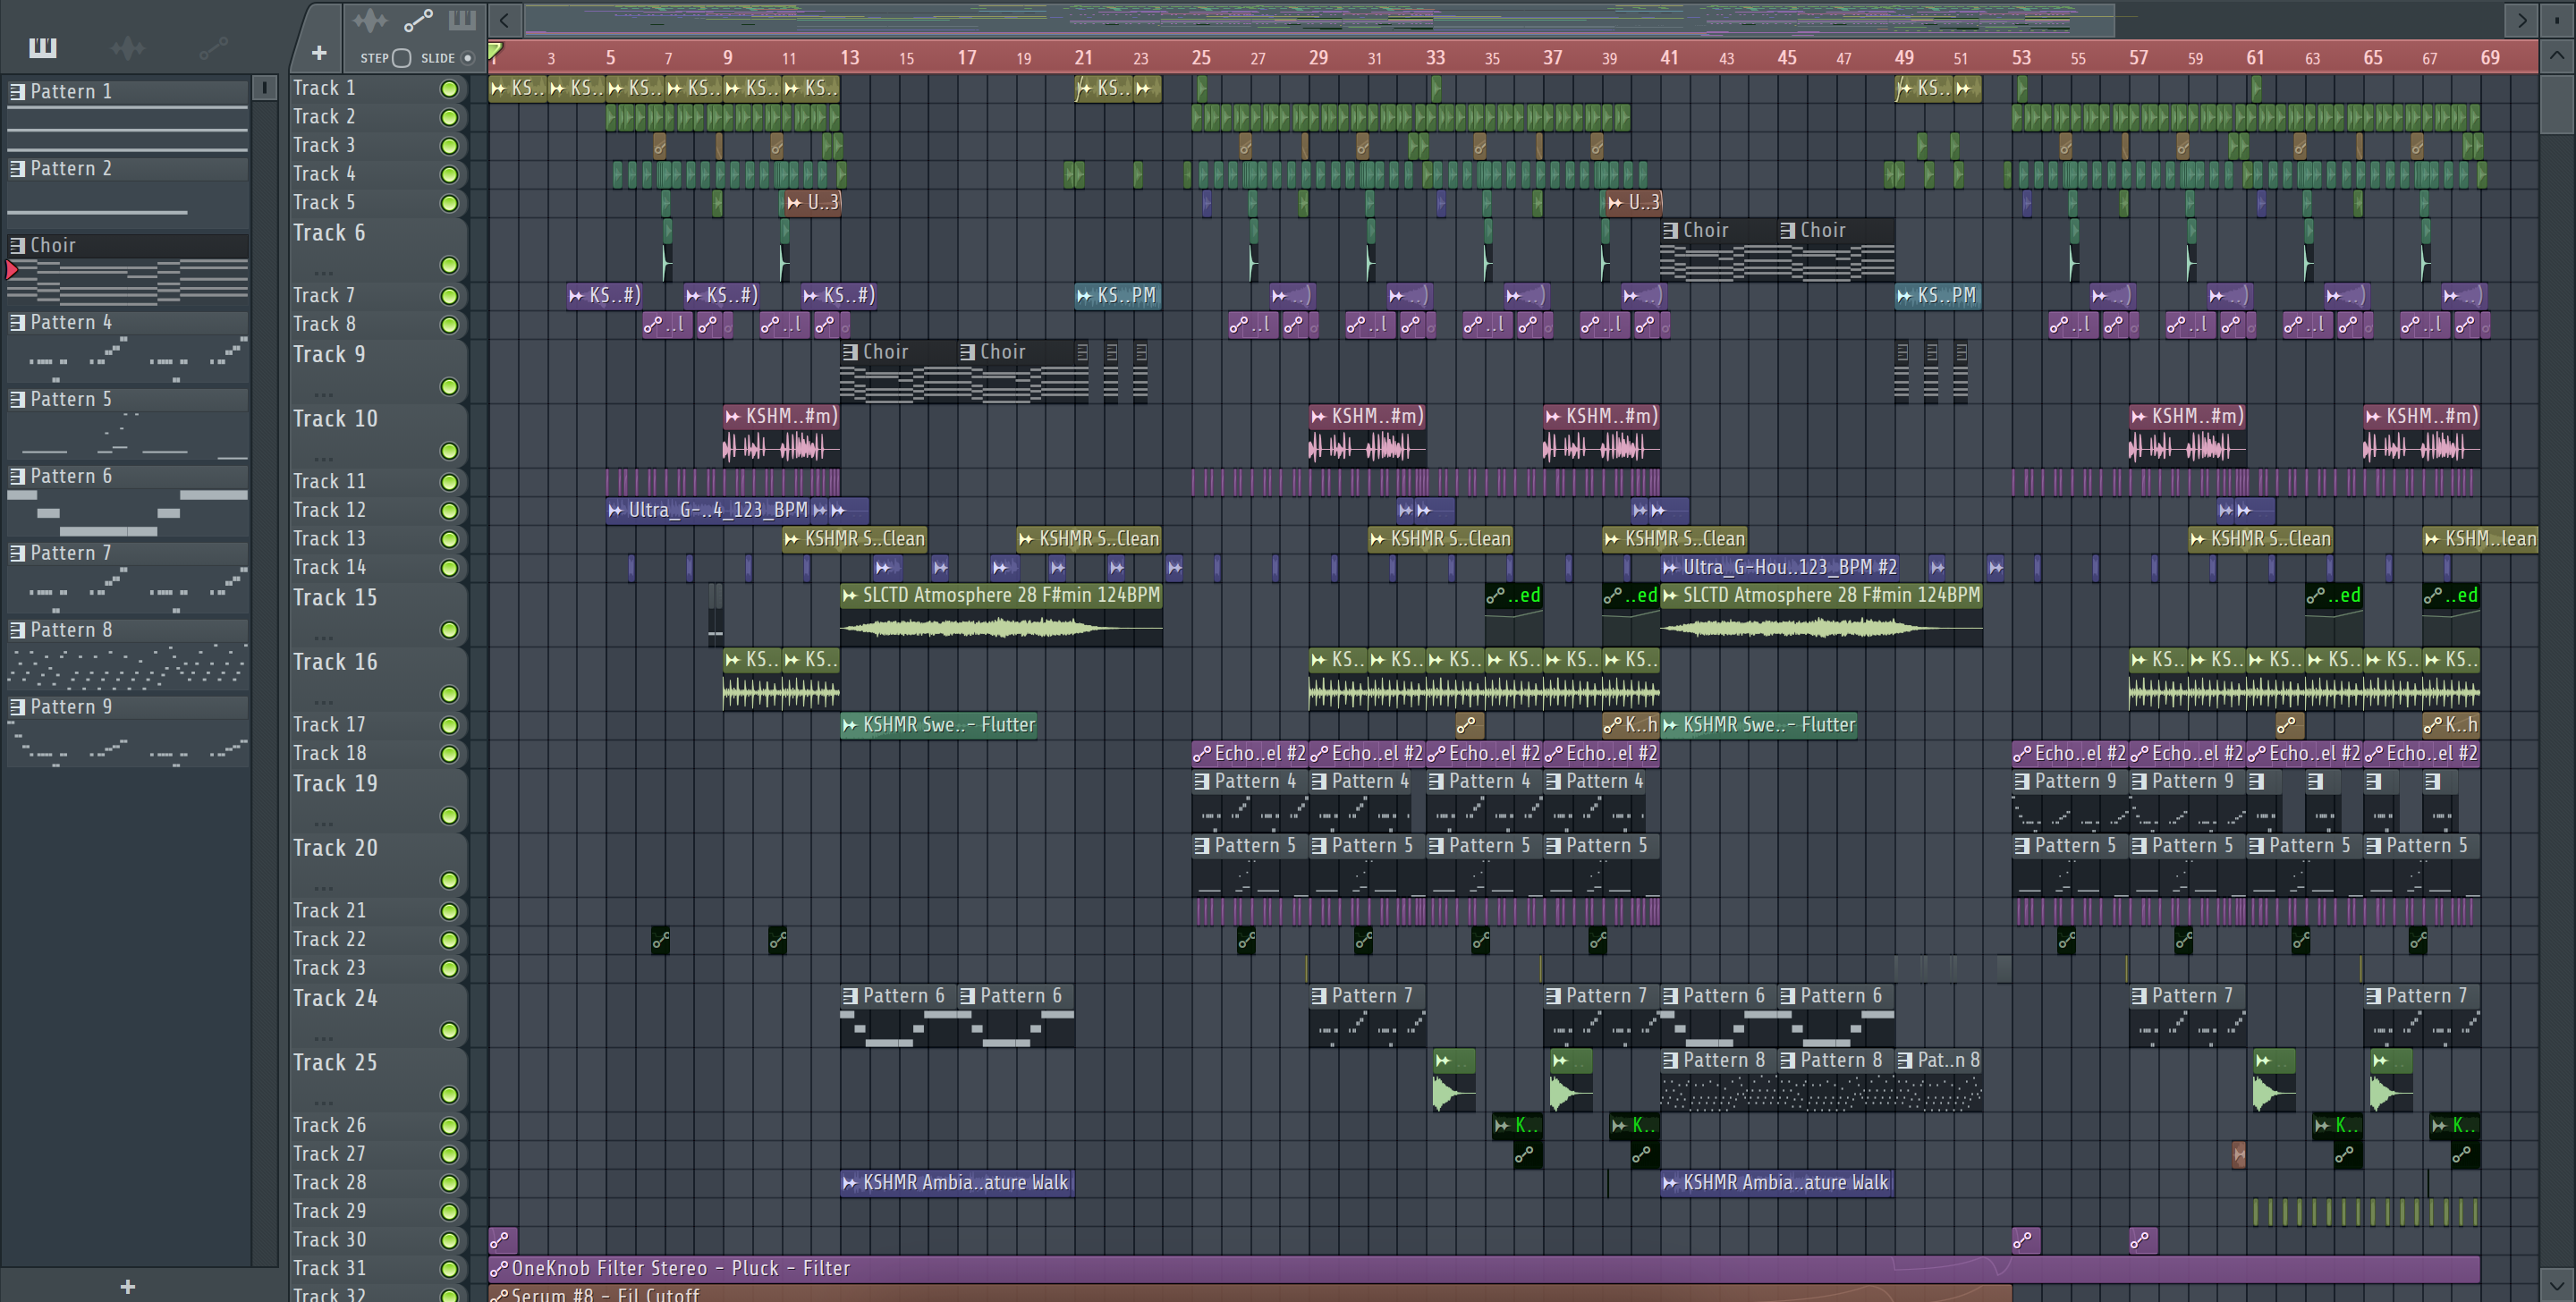Select the first KSHMR Ambia..ature Walk clip
The width and height of the screenshot is (2576, 1302).
click(x=957, y=1184)
